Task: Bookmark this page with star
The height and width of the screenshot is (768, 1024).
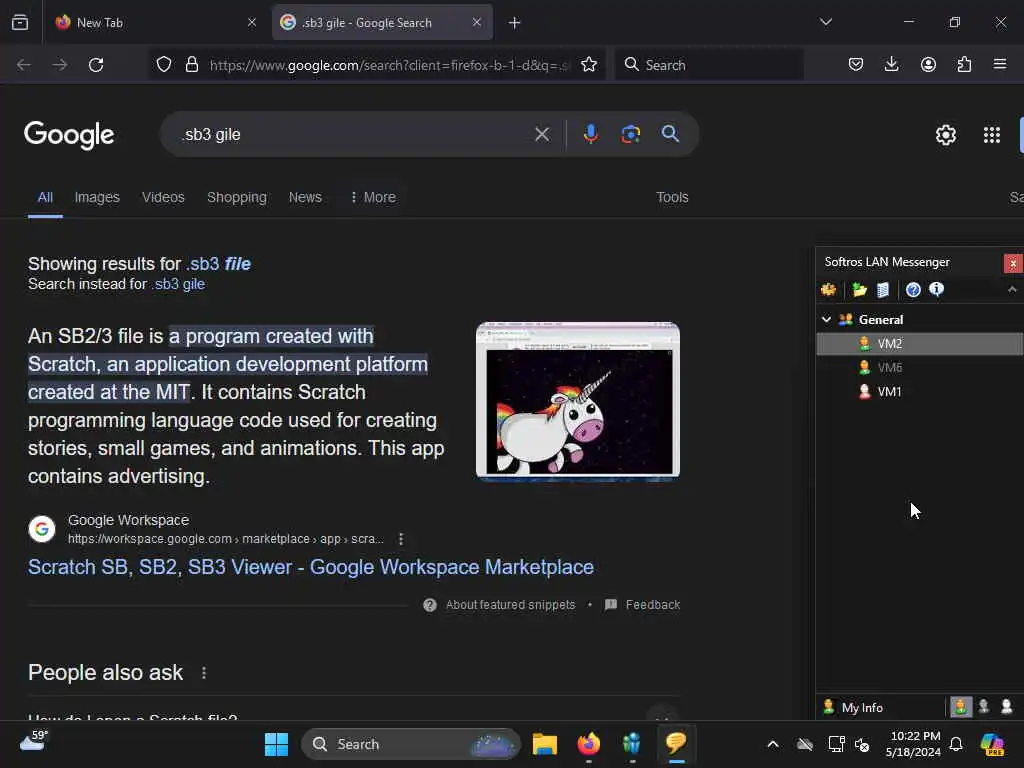Action: pyautogui.click(x=588, y=65)
